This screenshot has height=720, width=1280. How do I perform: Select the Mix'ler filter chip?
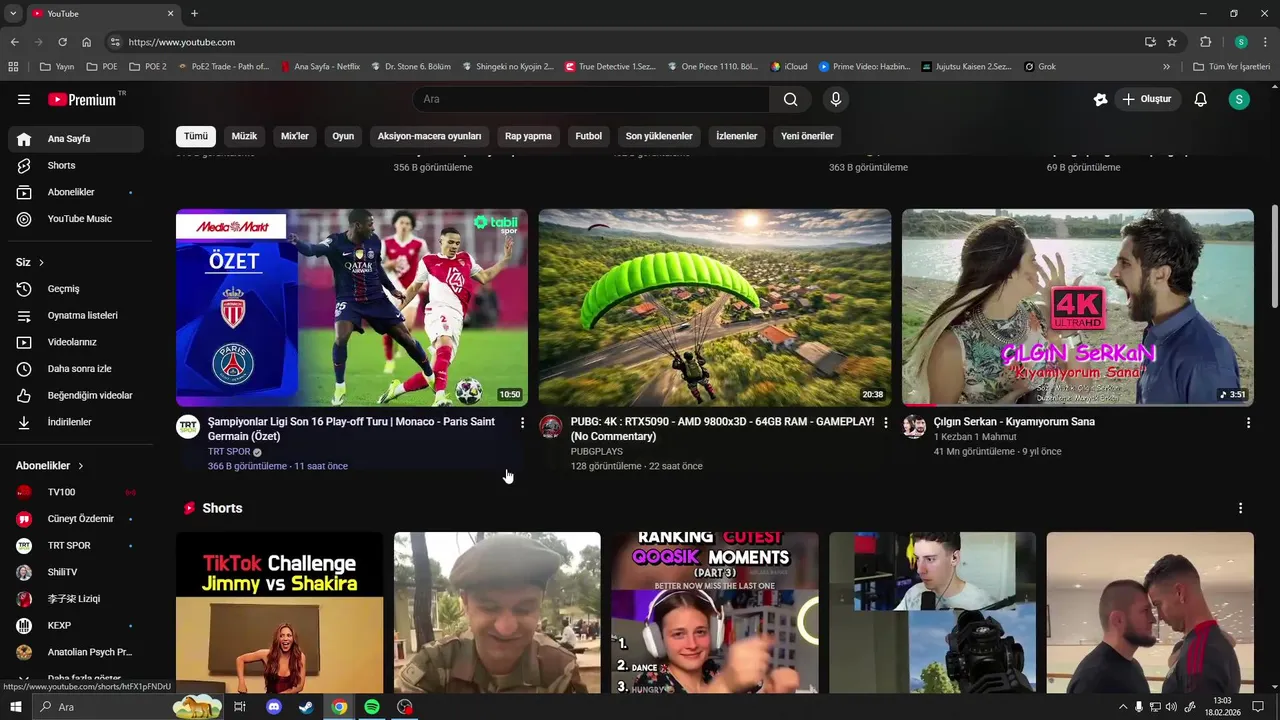295,136
